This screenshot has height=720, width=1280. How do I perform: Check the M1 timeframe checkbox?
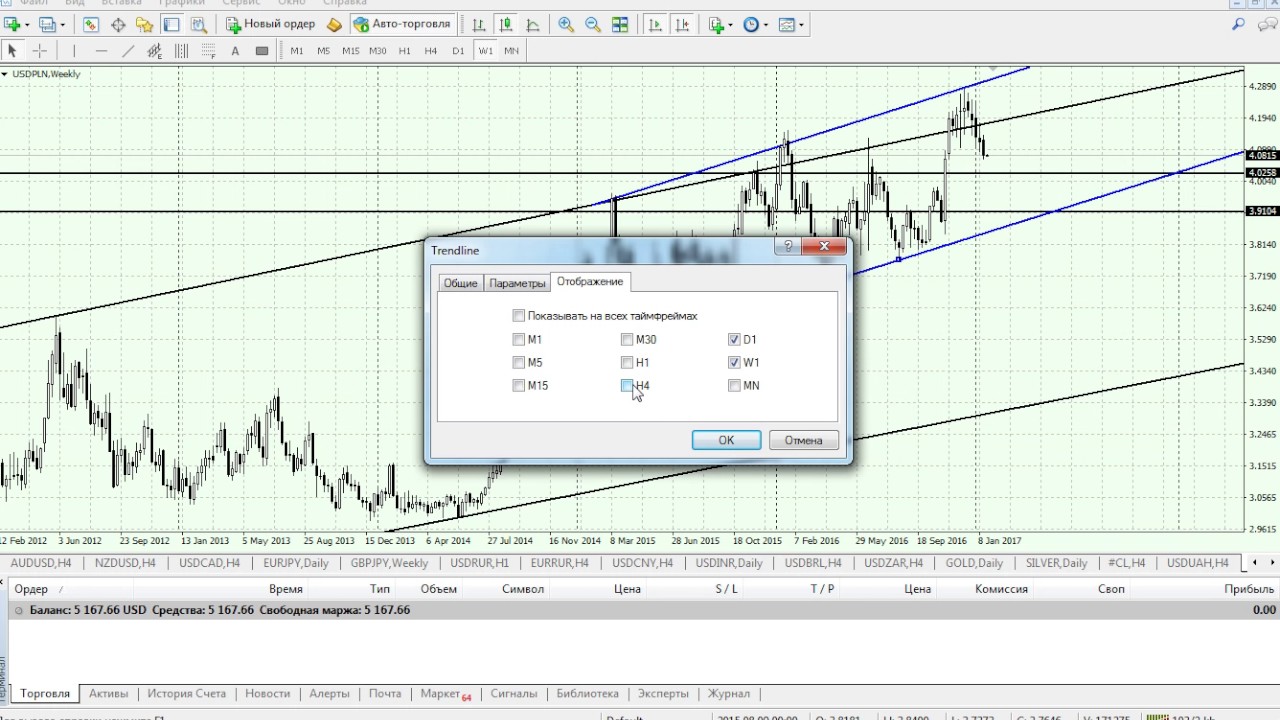[x=519, y=339]
